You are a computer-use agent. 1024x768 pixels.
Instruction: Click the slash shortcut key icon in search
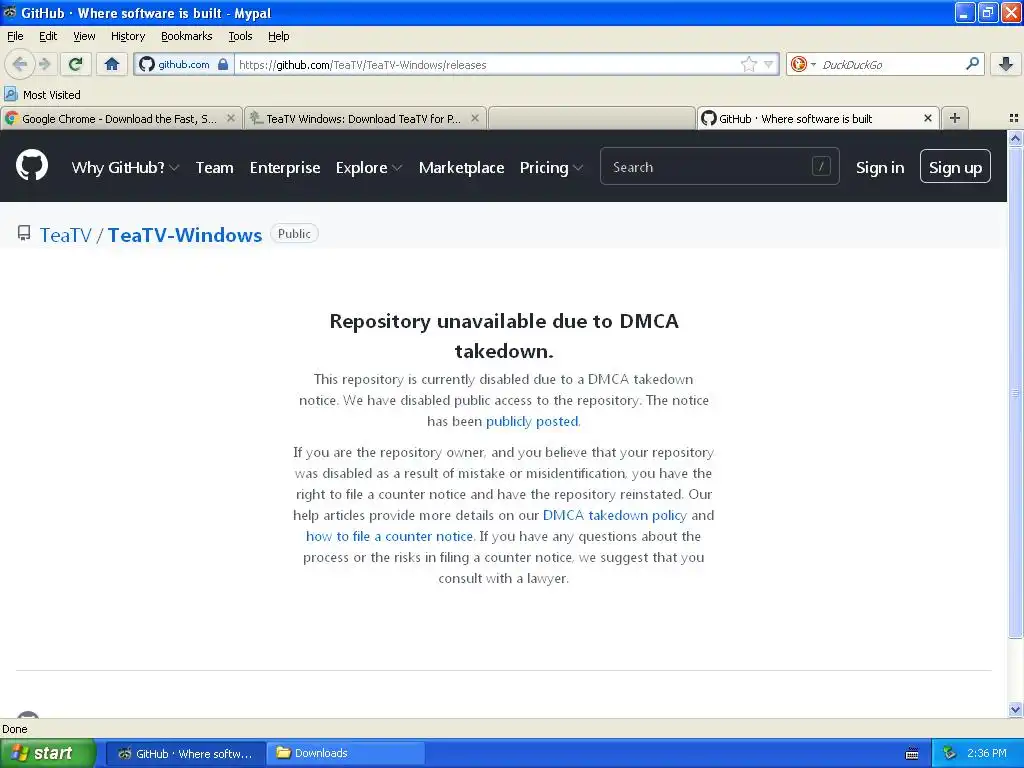pyautogui.click(x=821, y=167)
